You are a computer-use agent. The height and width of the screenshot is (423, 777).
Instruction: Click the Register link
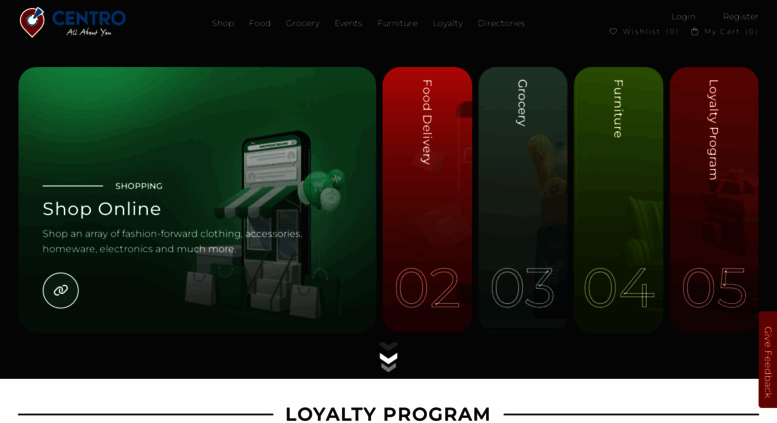pyautogui.click(x=740, y=17)
